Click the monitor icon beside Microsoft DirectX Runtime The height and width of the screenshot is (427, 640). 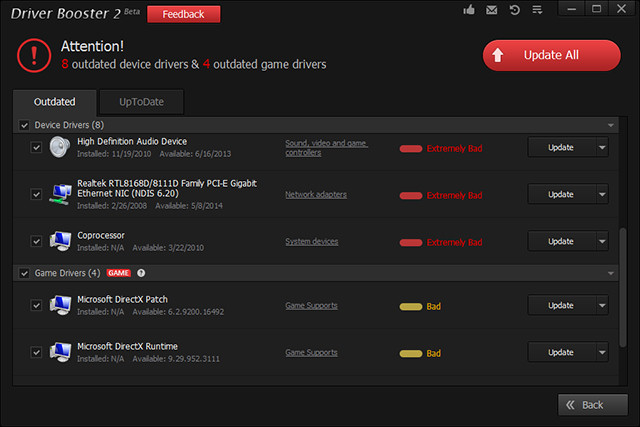(x=60, y=352)
